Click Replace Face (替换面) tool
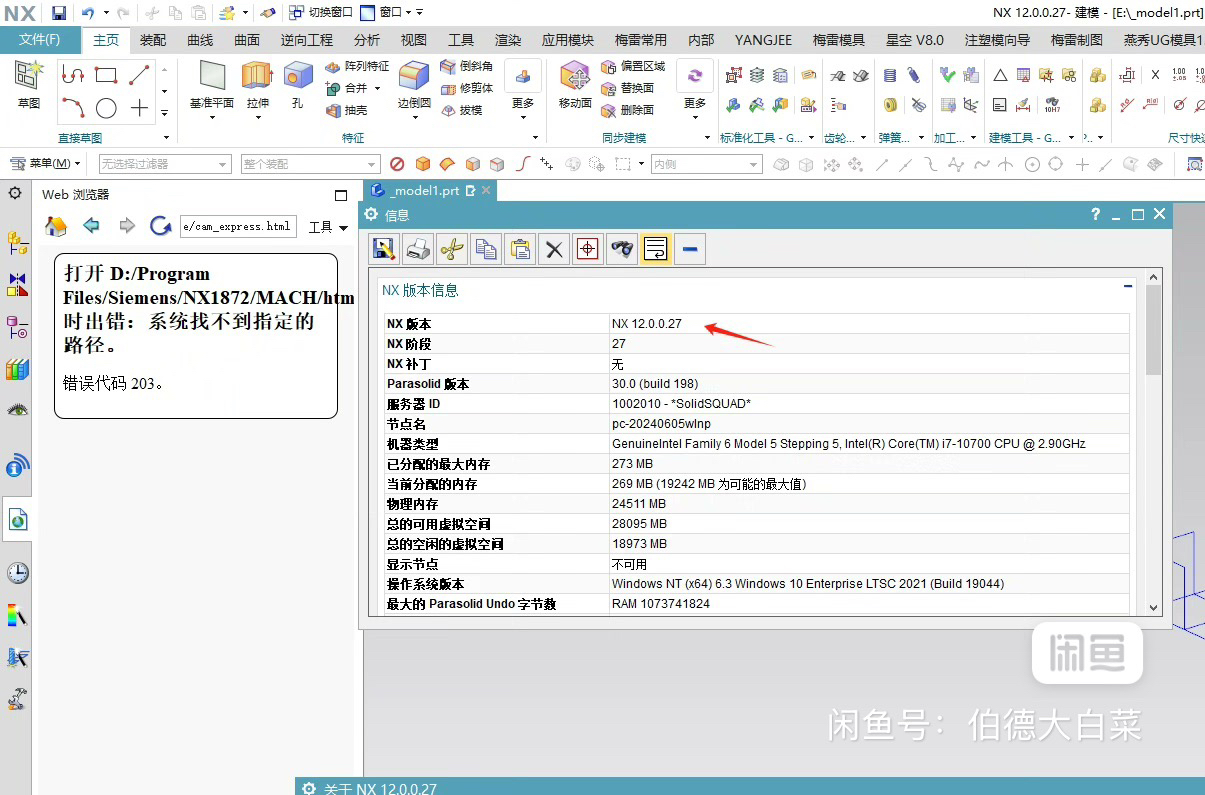 [x=628, y=88]
